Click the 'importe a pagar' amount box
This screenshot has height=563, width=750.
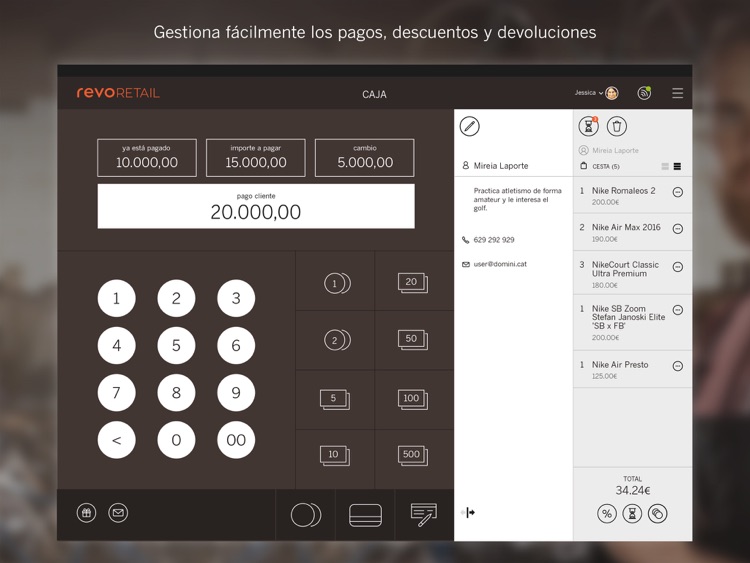click(x=255, y=158)
